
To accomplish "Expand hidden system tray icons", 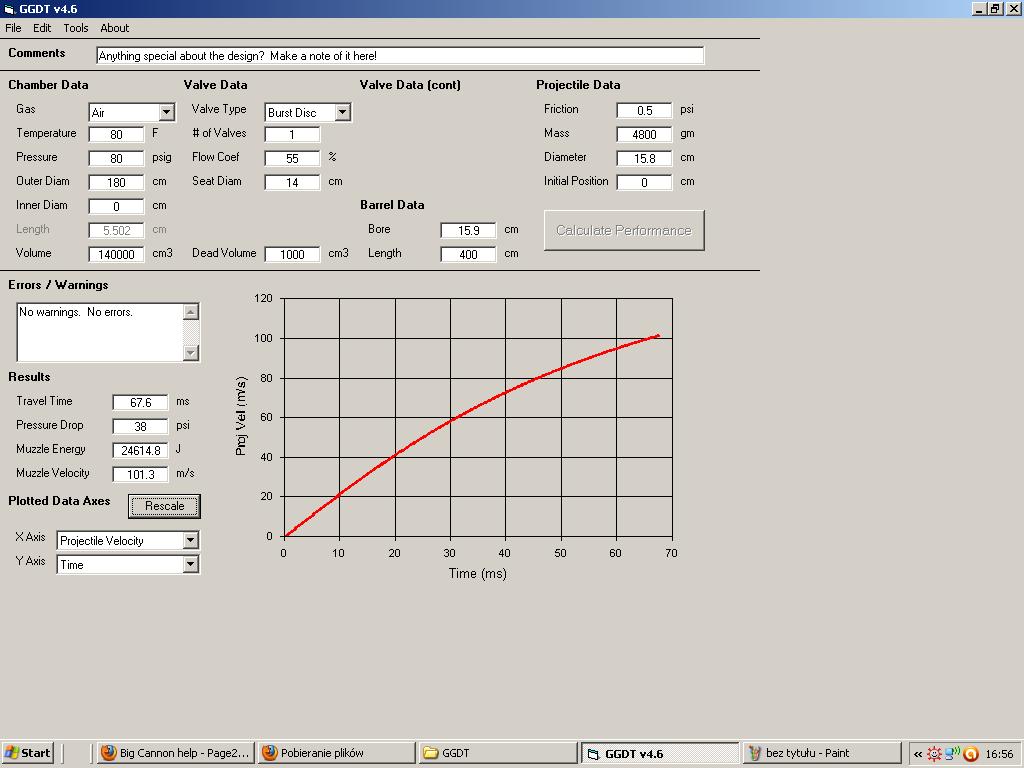I will (917, 754).
